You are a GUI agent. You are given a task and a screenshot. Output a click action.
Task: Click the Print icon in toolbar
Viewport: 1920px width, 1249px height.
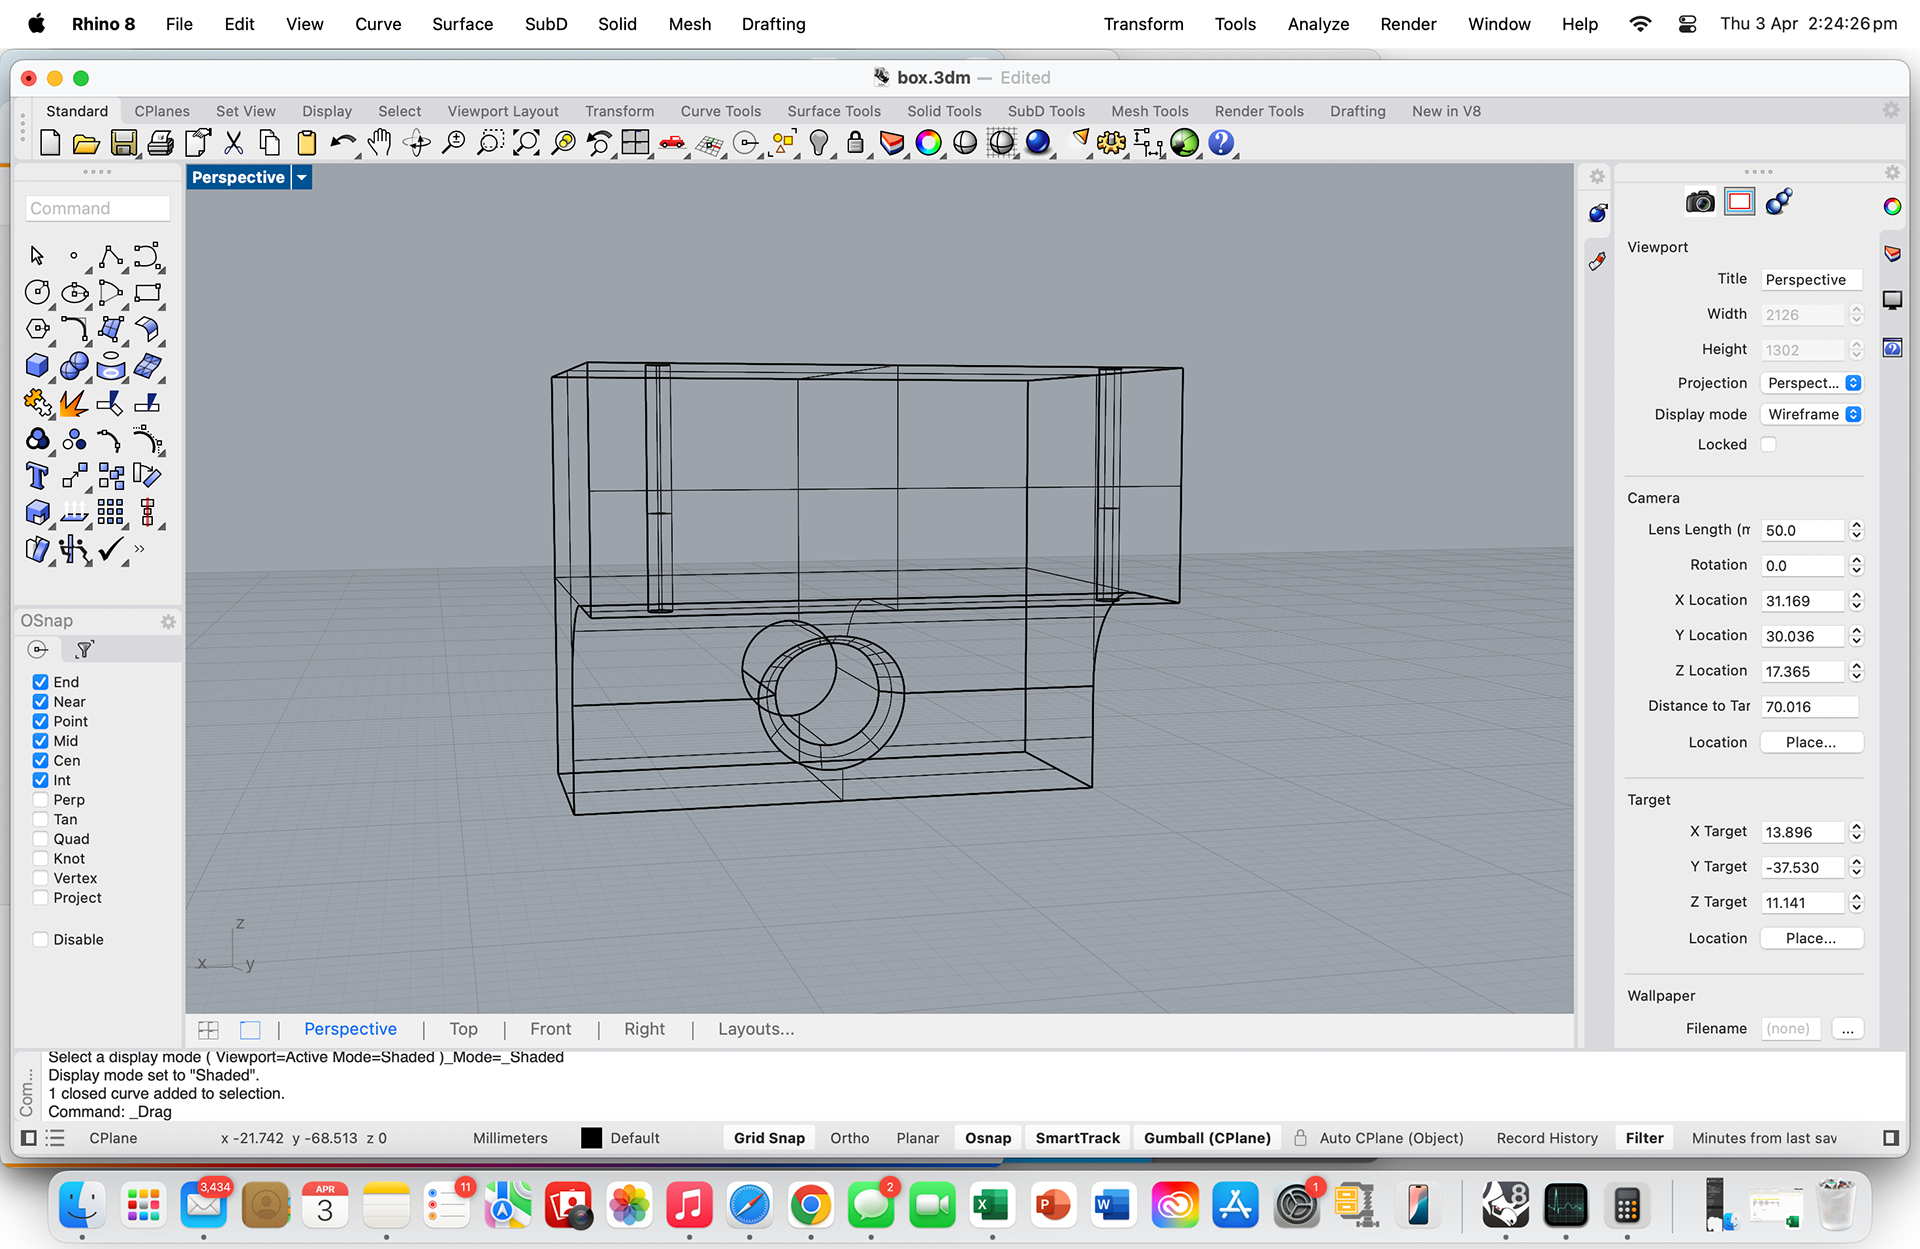(x=160, y=143)
